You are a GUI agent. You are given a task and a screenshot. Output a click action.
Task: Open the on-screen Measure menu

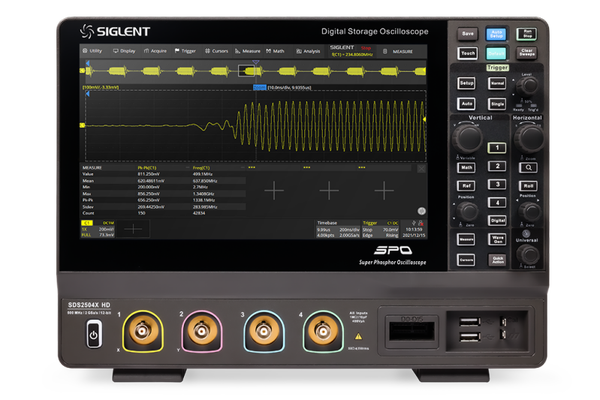(248, 51)
